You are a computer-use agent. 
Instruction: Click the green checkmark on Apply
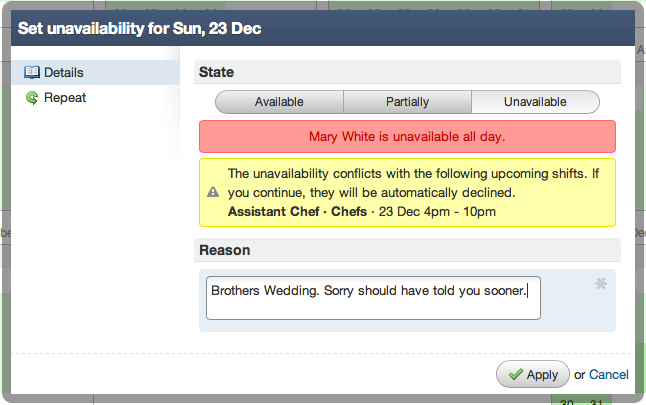click(515, 375)
